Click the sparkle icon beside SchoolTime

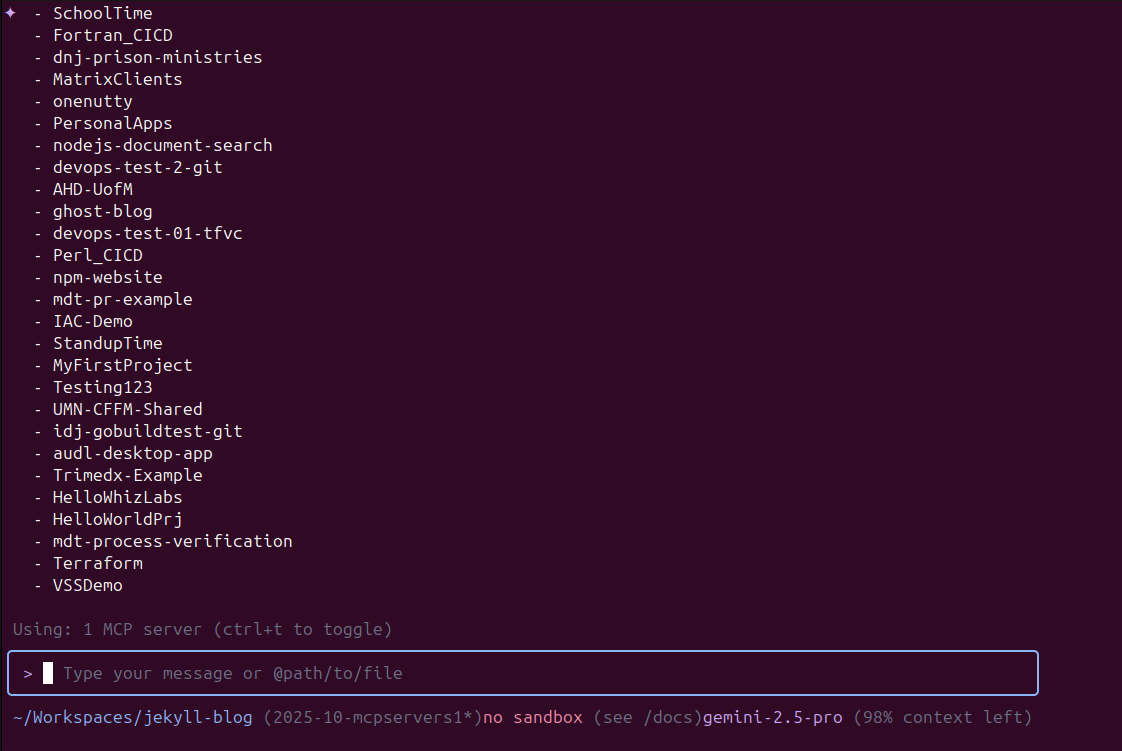11,13
